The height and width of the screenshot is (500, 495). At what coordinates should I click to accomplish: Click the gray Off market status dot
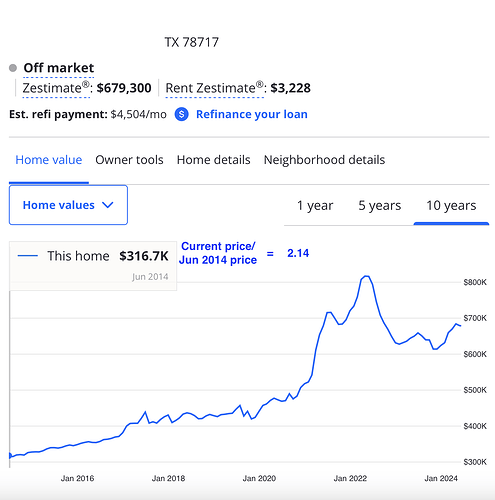(x=13, y=68)
